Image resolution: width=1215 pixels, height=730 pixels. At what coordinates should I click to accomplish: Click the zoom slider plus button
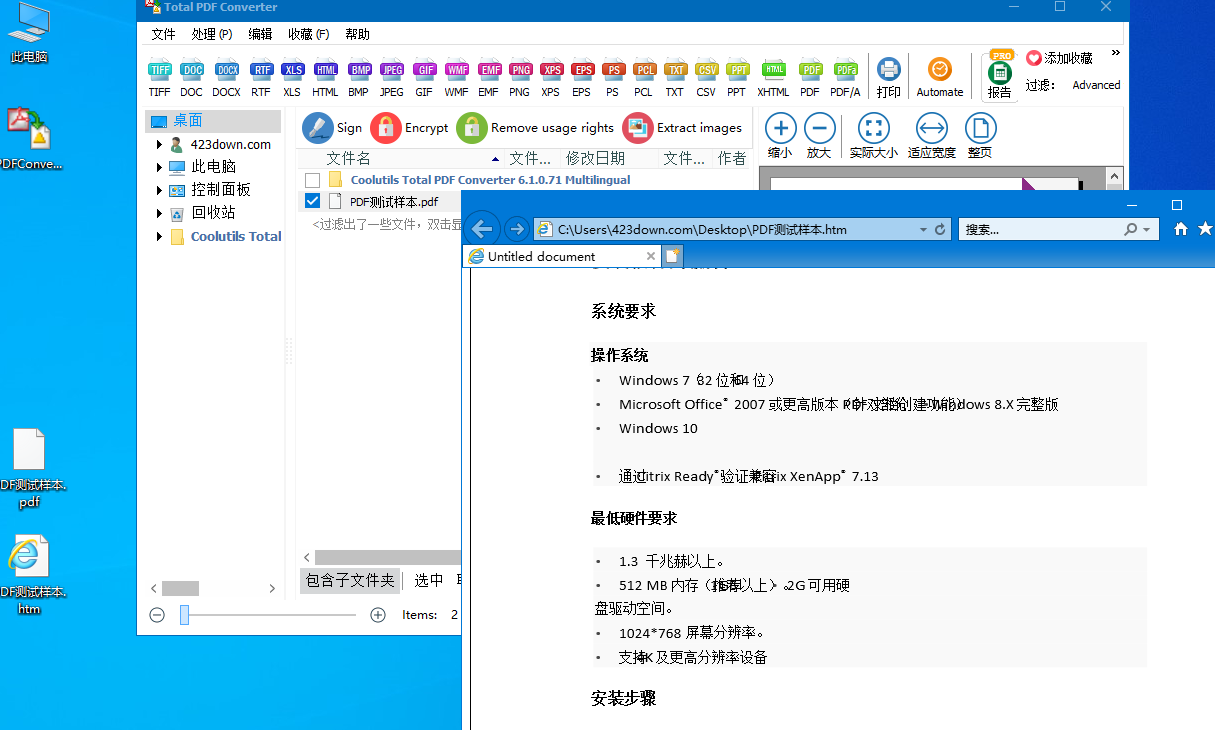(x=378, y=615)
